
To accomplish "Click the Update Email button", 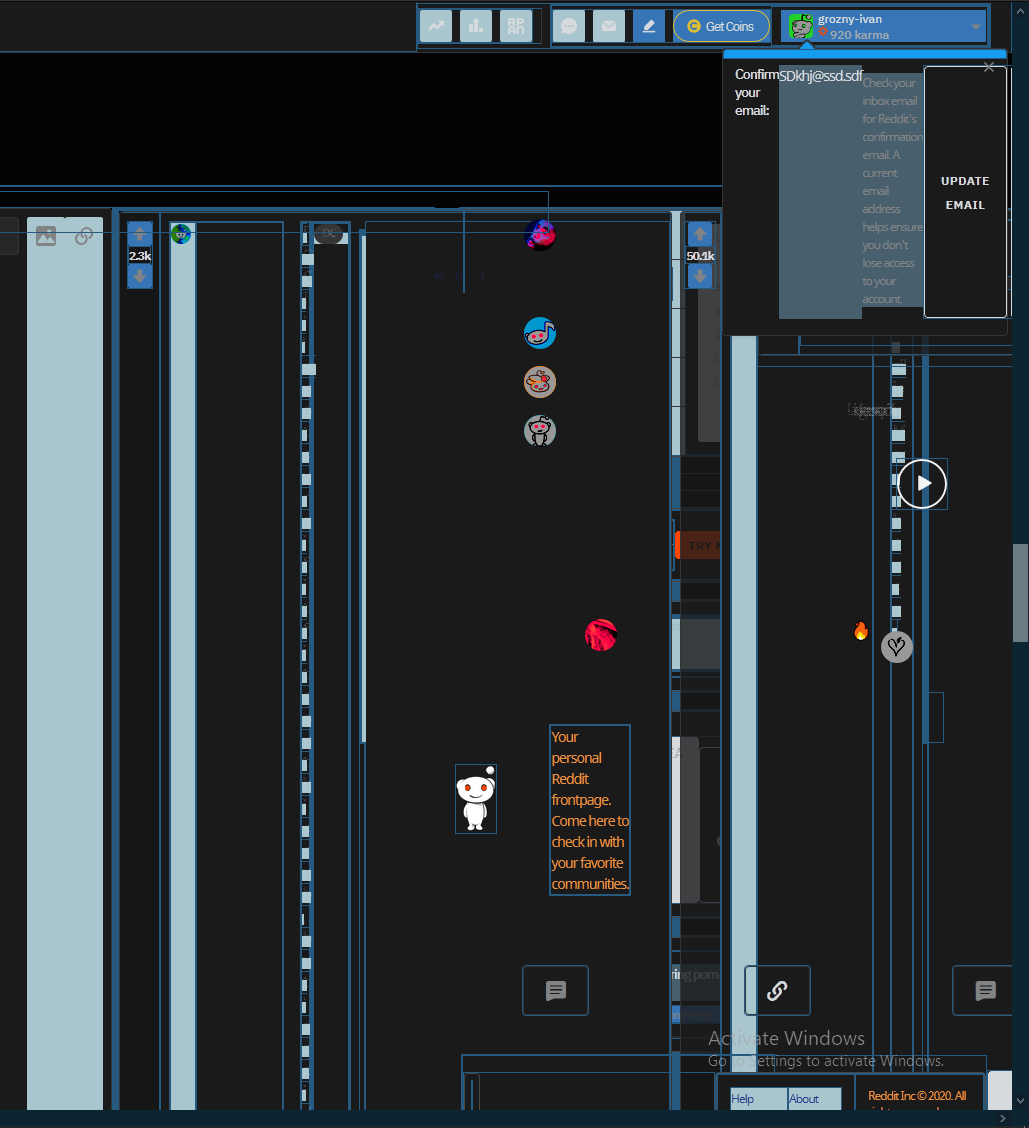I will [964, 192].
